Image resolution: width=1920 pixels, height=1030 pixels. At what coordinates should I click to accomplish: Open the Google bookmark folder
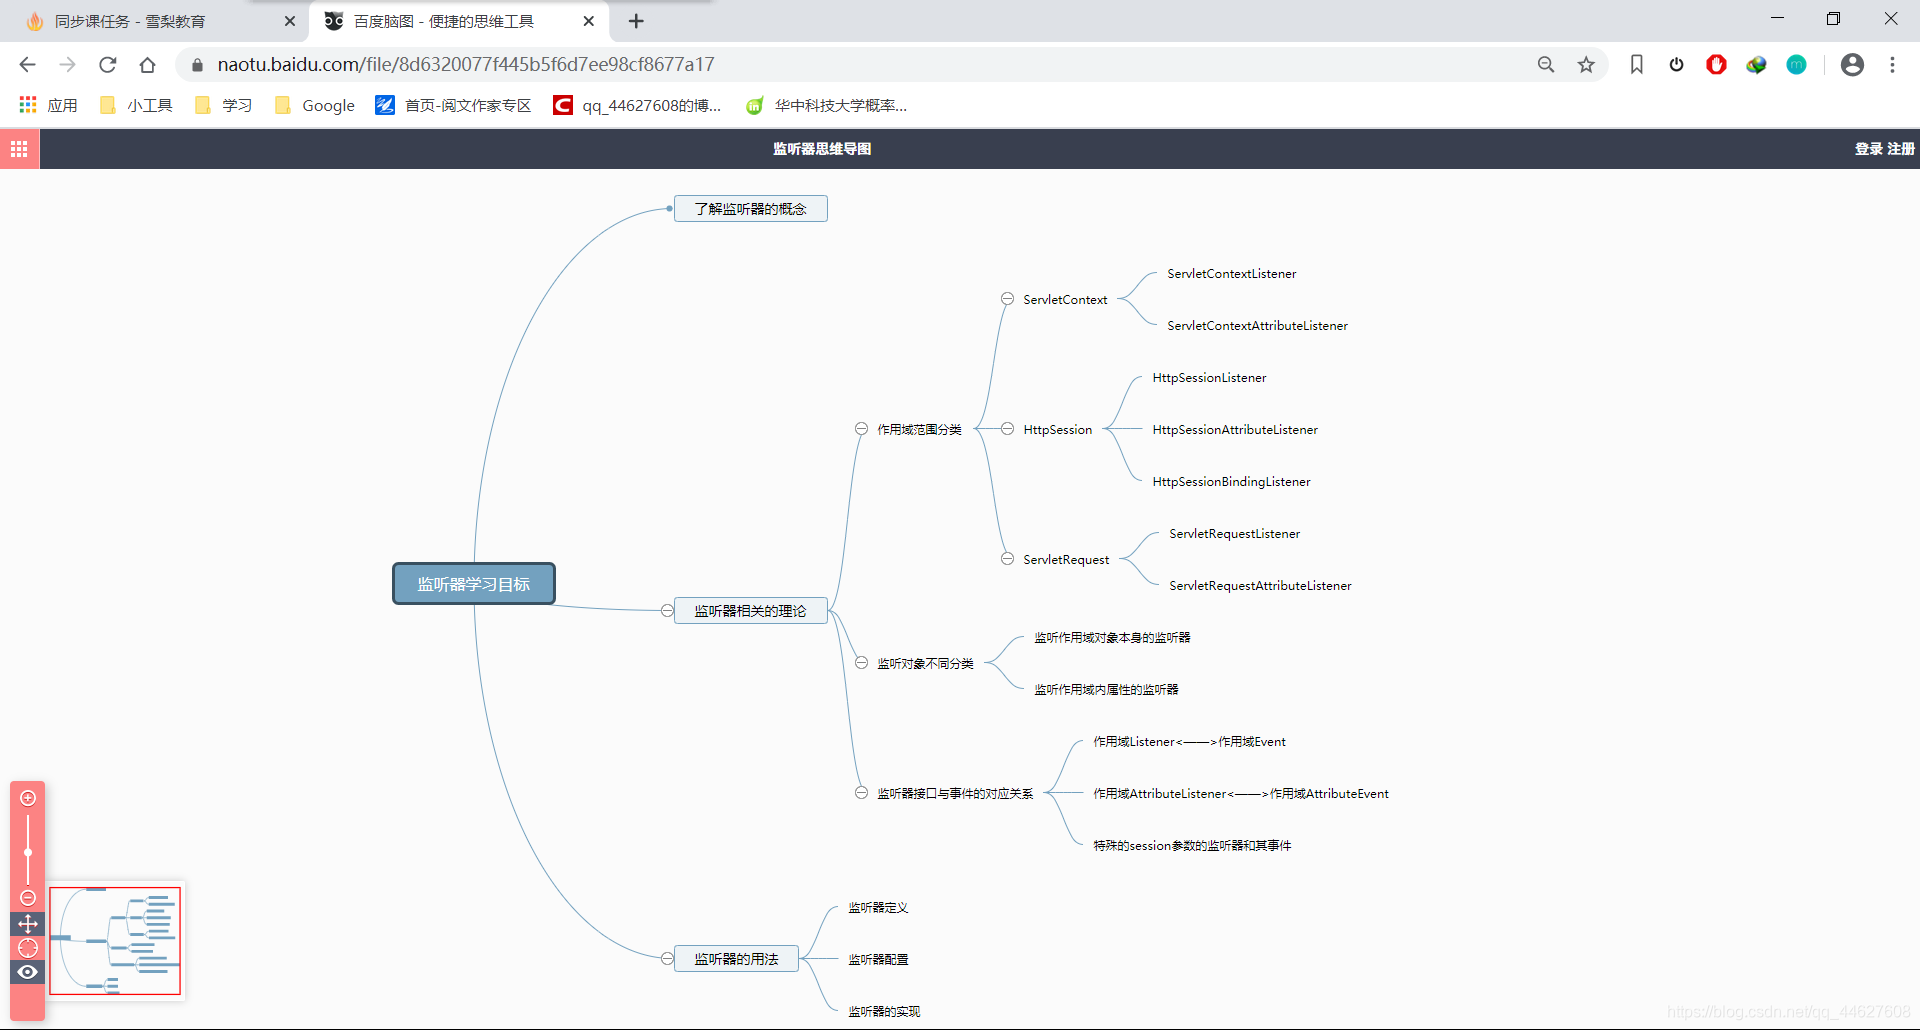(315, 105)
